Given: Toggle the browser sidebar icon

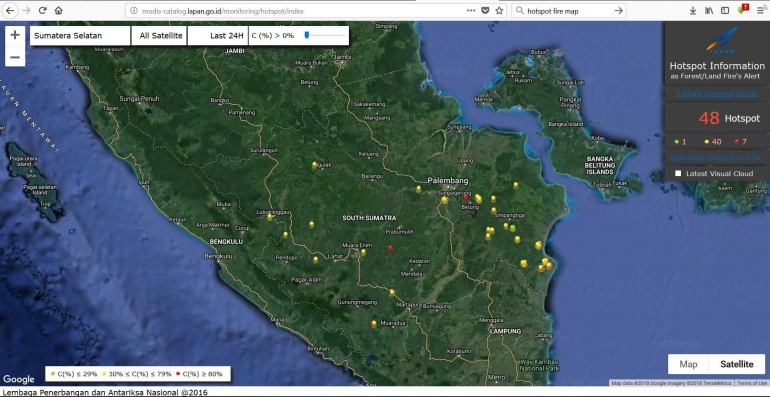Looking at the screenshot, I should point(725,10).
